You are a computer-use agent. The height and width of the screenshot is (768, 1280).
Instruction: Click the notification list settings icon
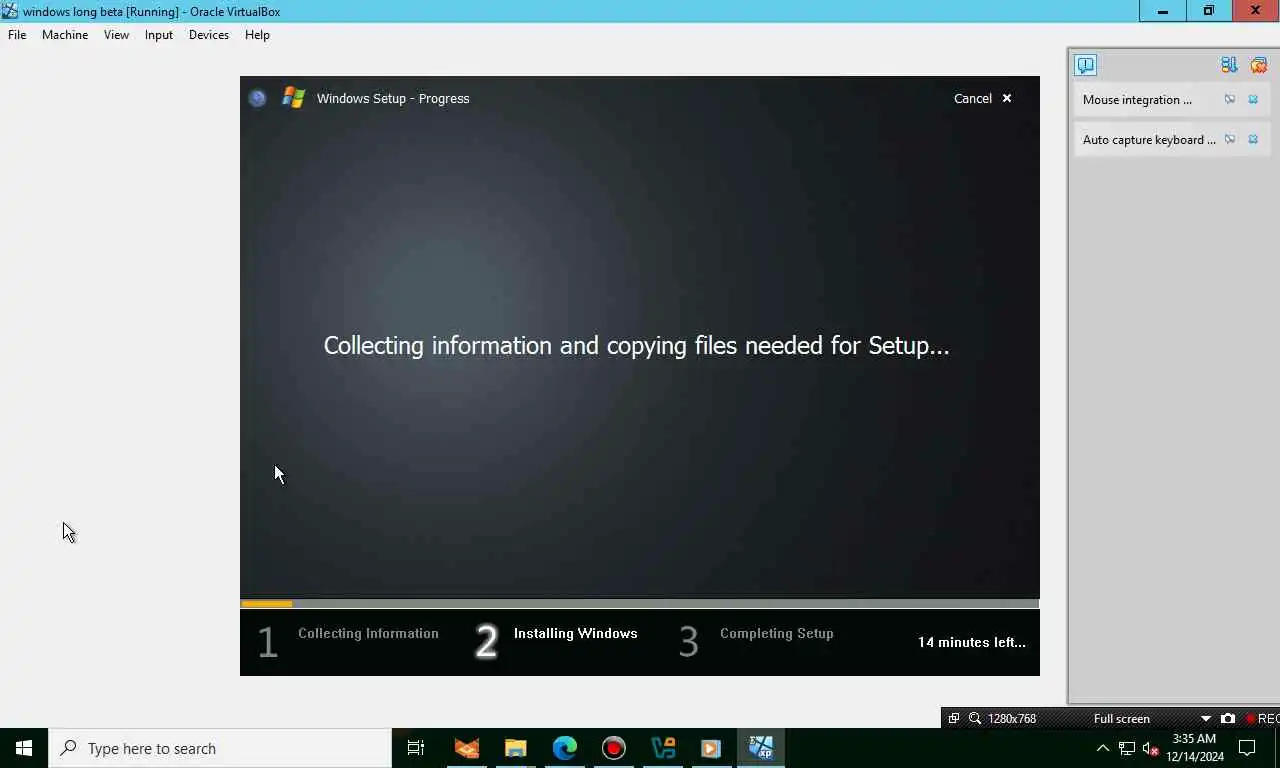point(1229,65)
